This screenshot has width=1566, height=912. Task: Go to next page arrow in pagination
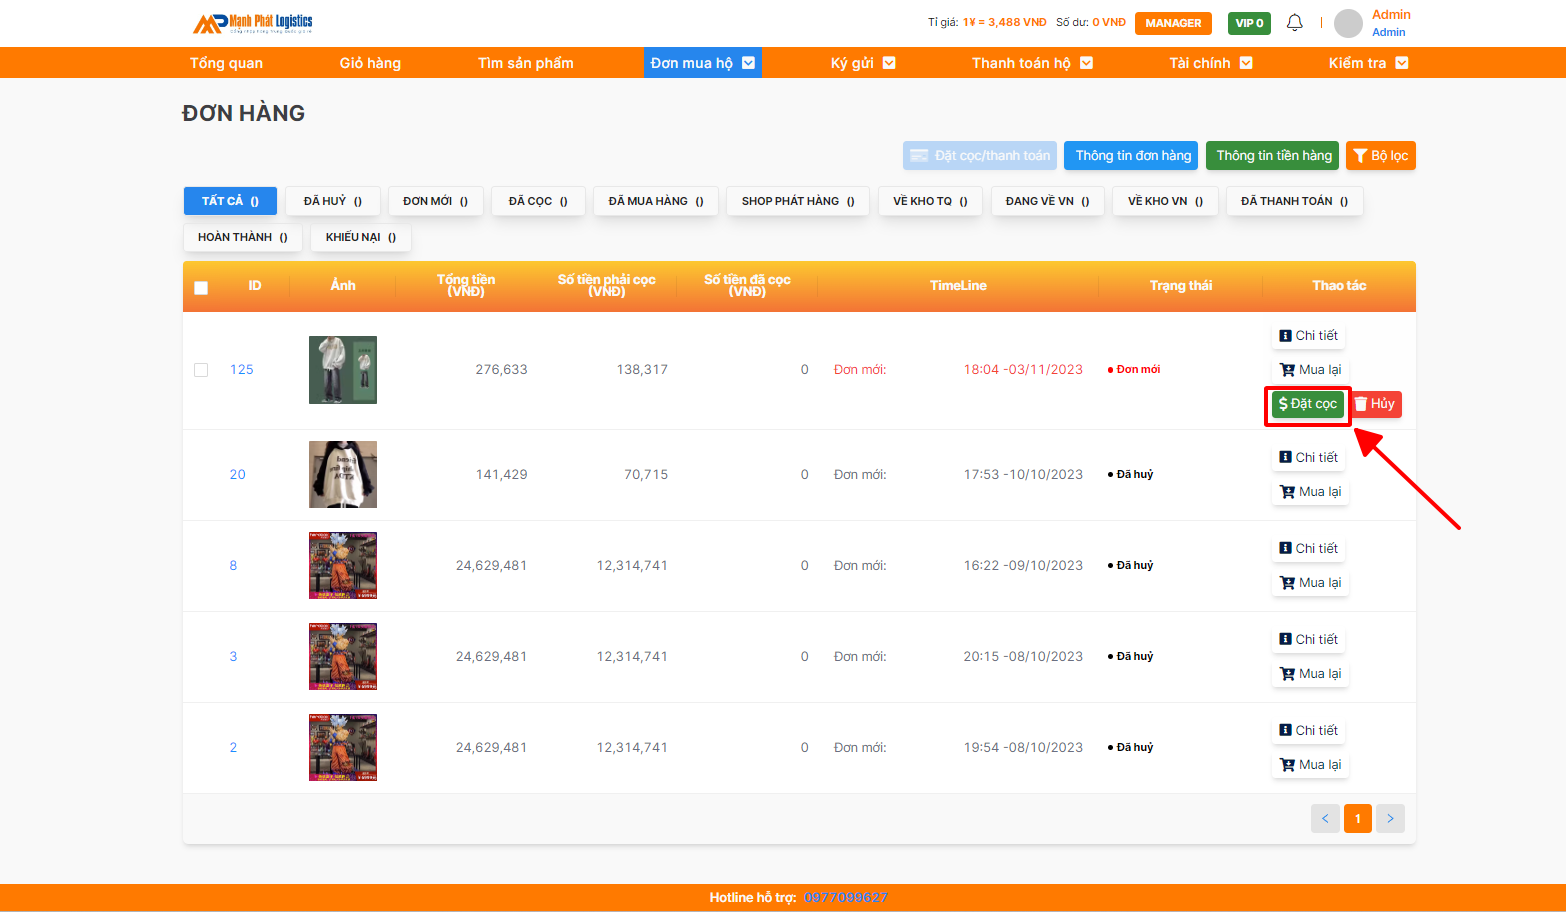click(x=1389, y=819)
